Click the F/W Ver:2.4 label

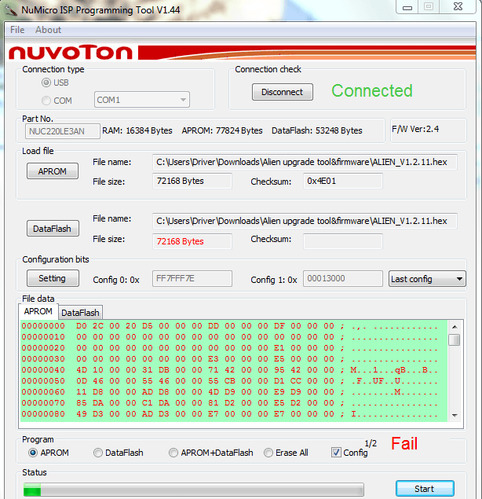coord(415,129)
